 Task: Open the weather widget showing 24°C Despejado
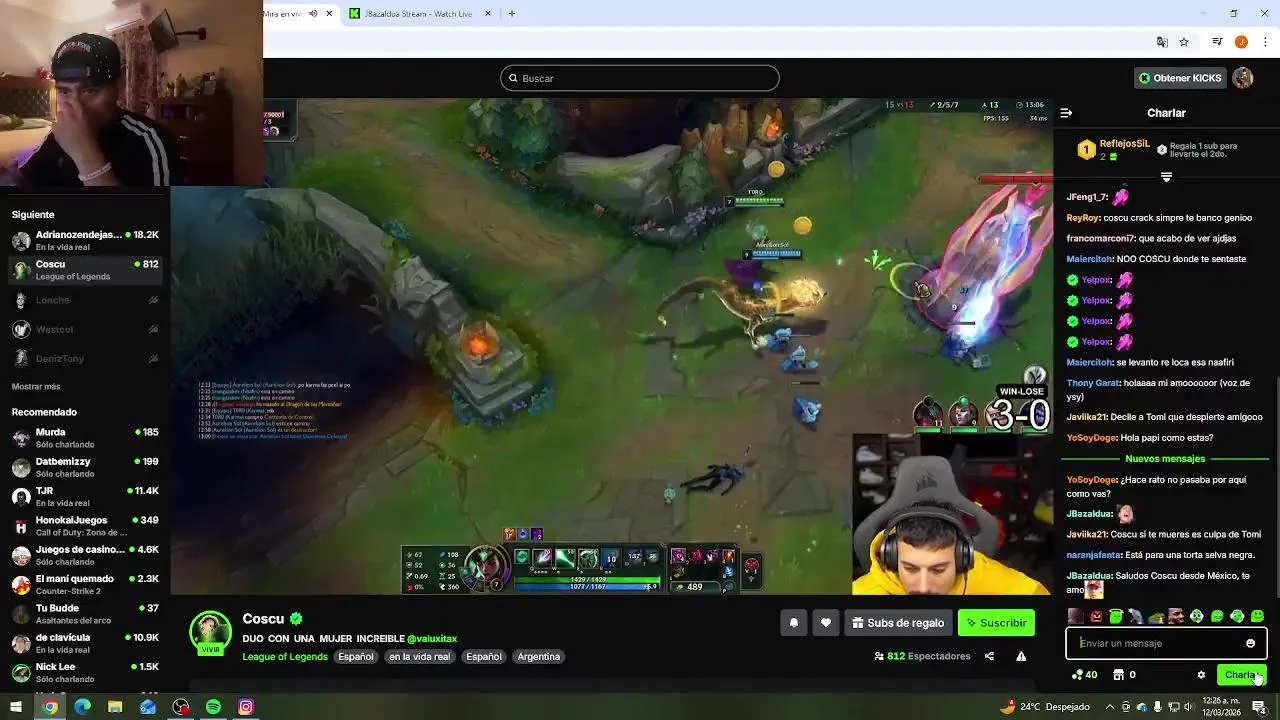coord(1045,707)
